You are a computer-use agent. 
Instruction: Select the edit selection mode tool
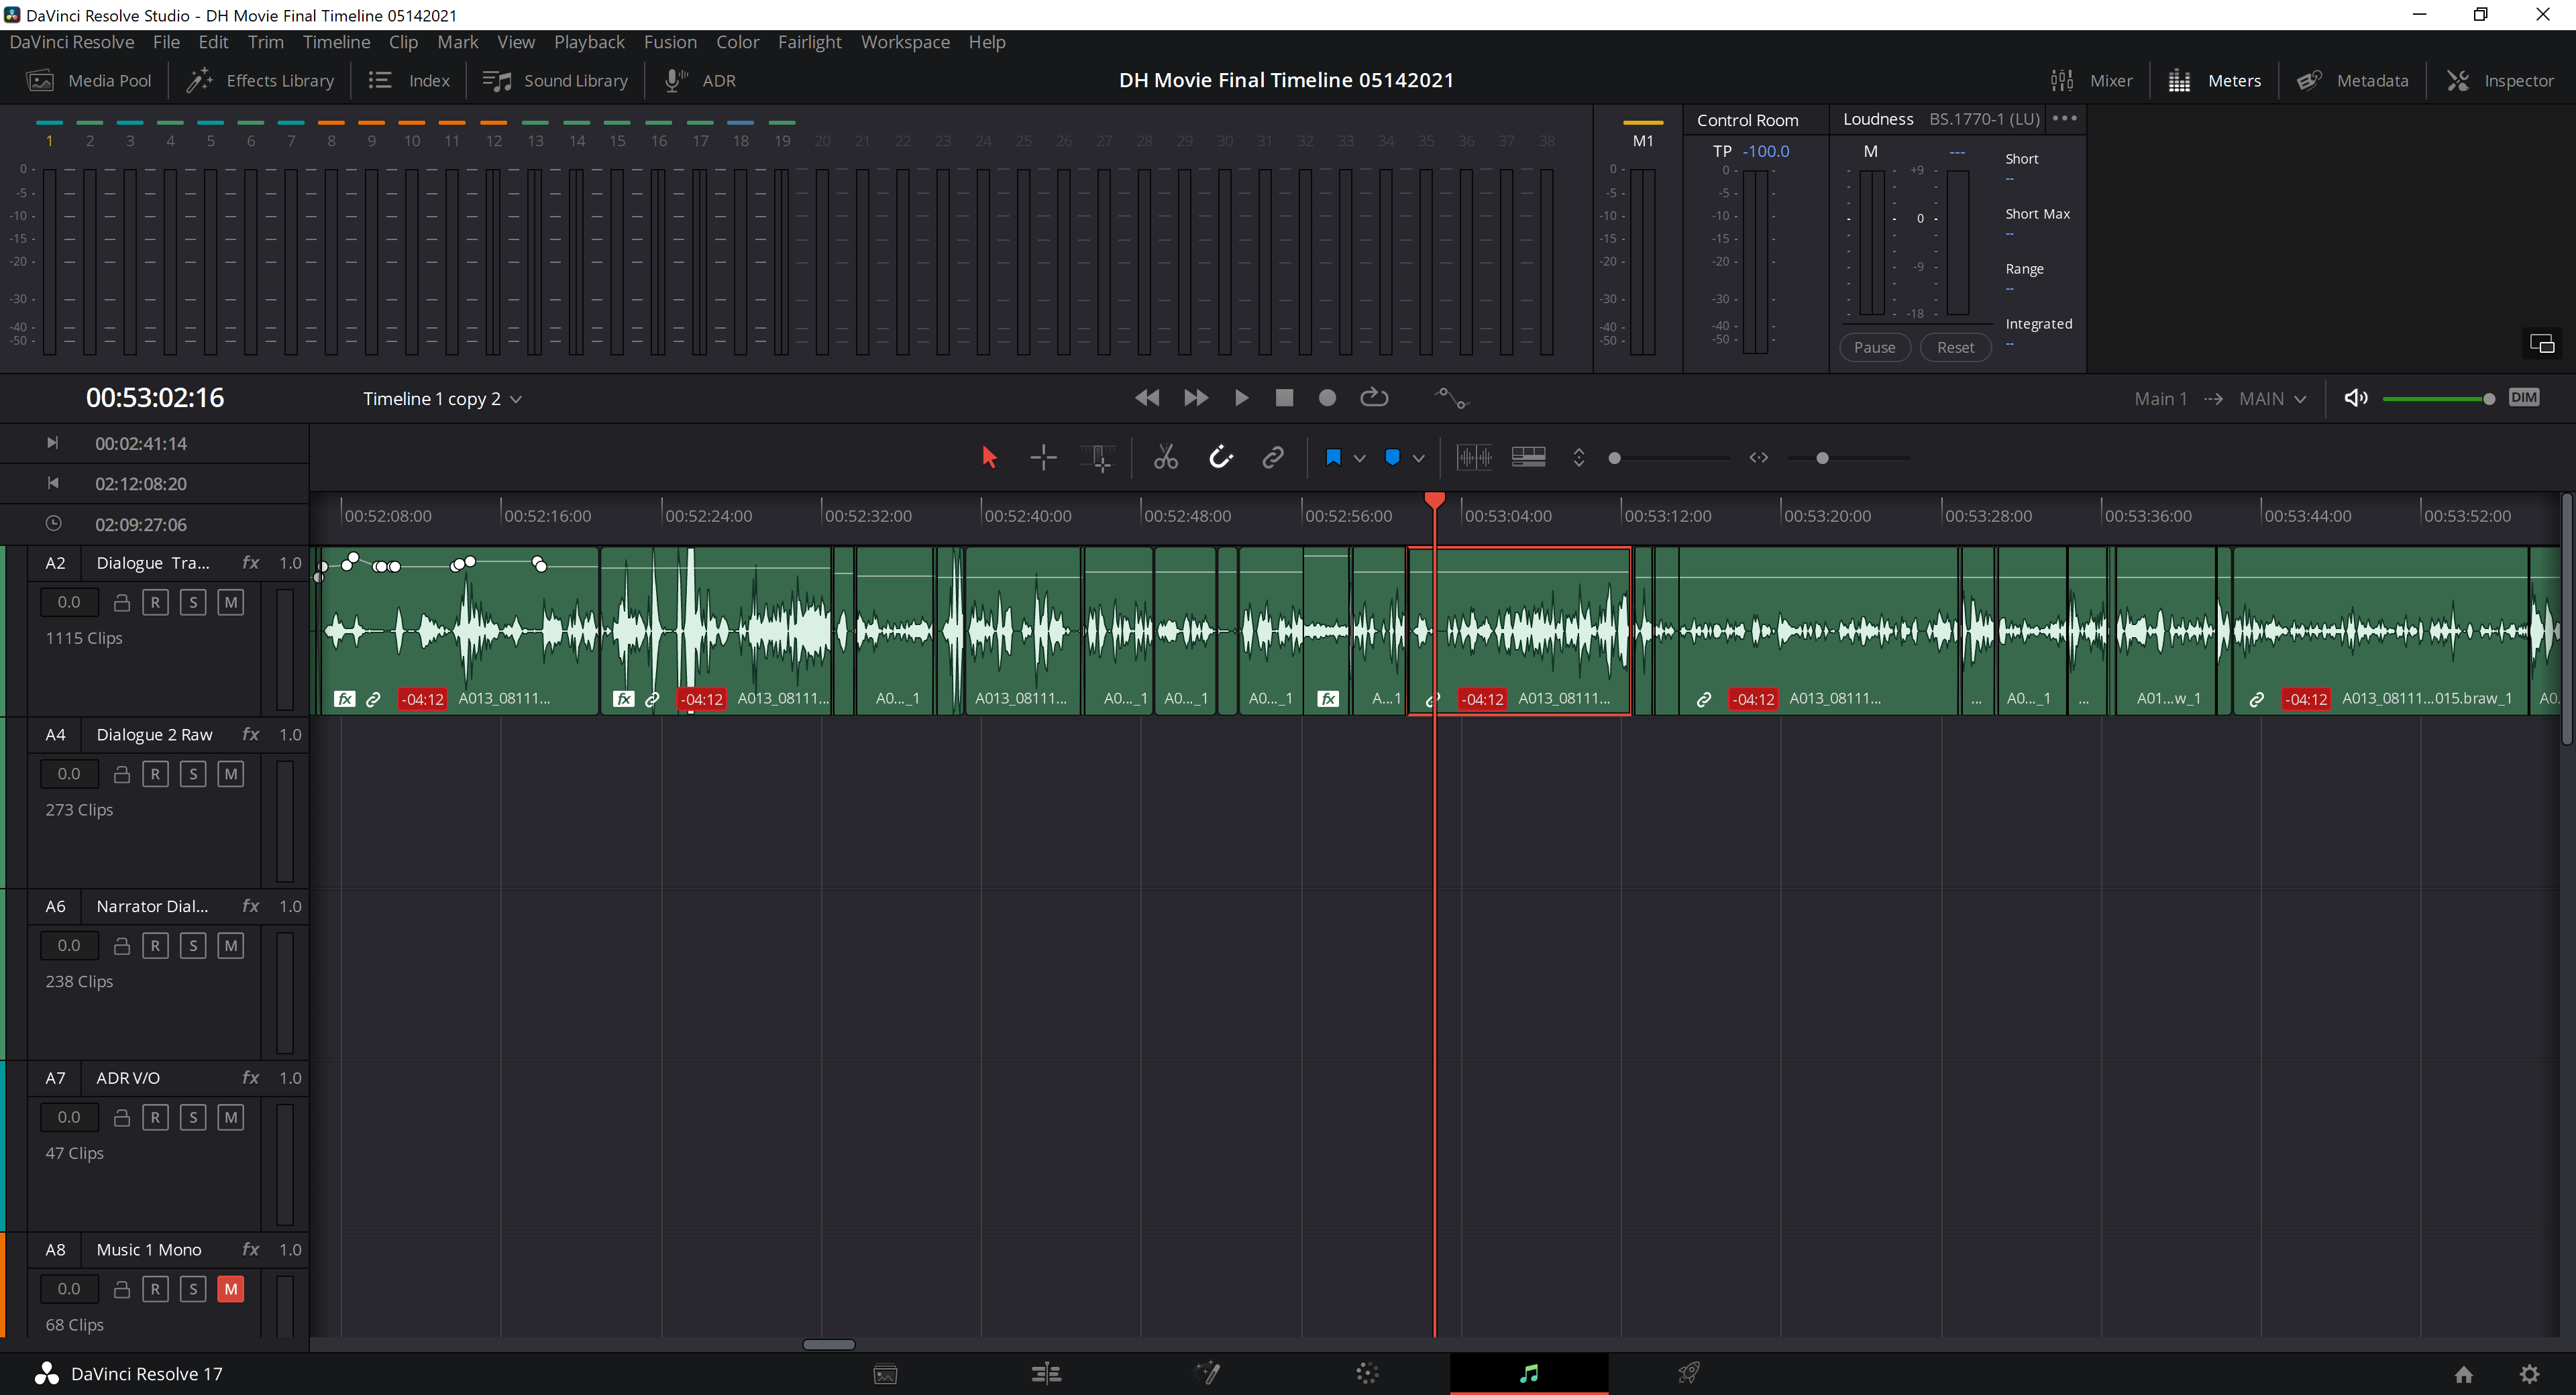click(1097, 458)
